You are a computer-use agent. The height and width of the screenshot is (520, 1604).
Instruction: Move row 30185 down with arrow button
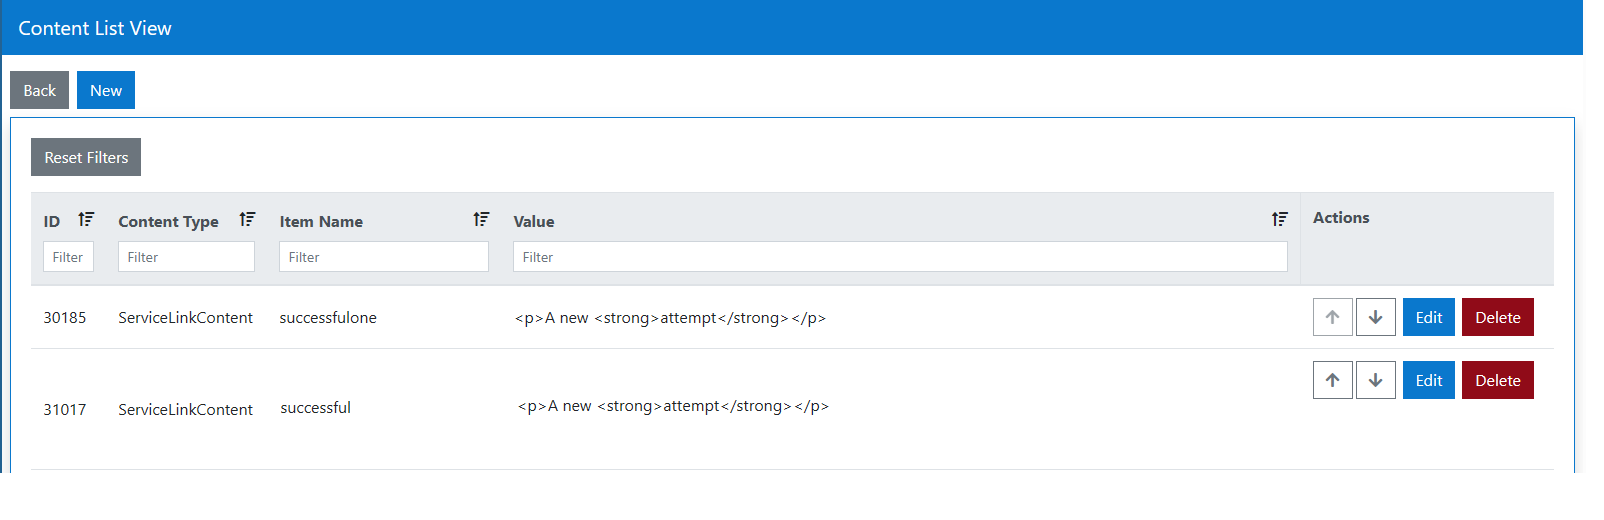tap(1376, 317)
